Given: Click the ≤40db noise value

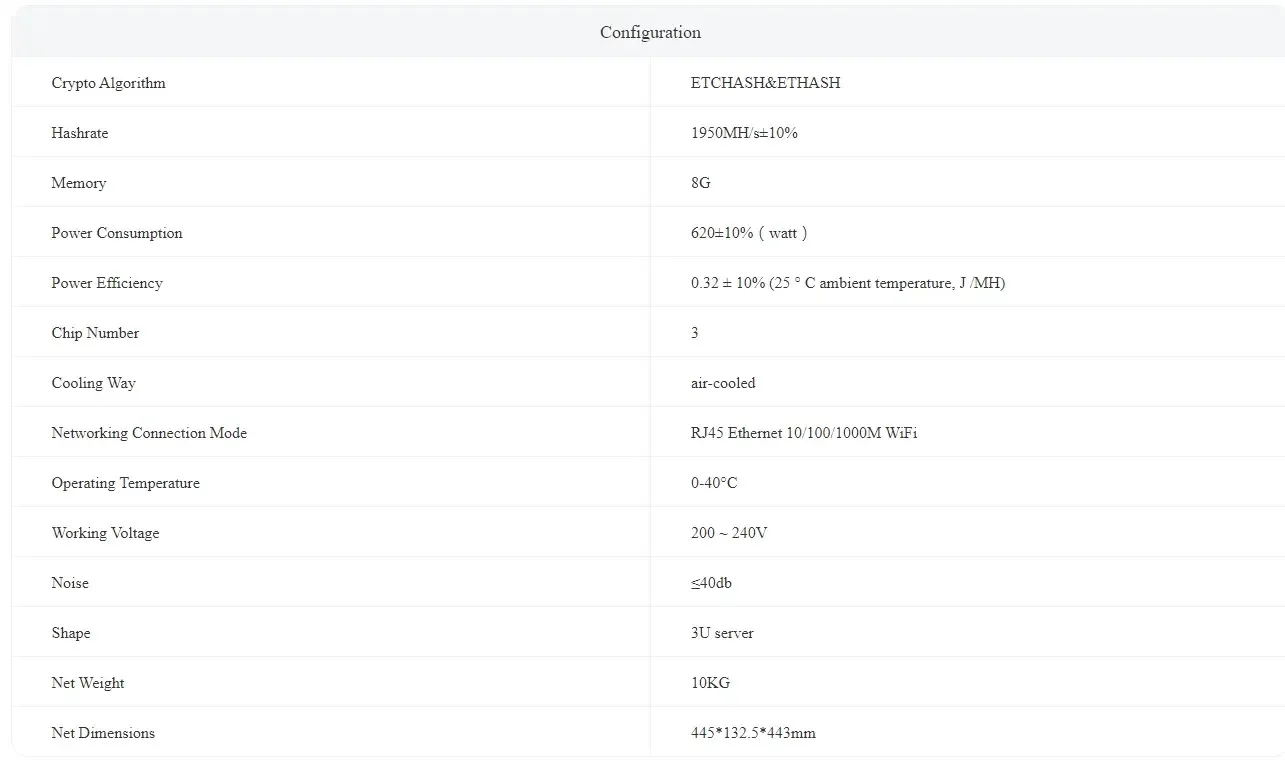Looking at the screenshot, I should [x=711, y=583].
